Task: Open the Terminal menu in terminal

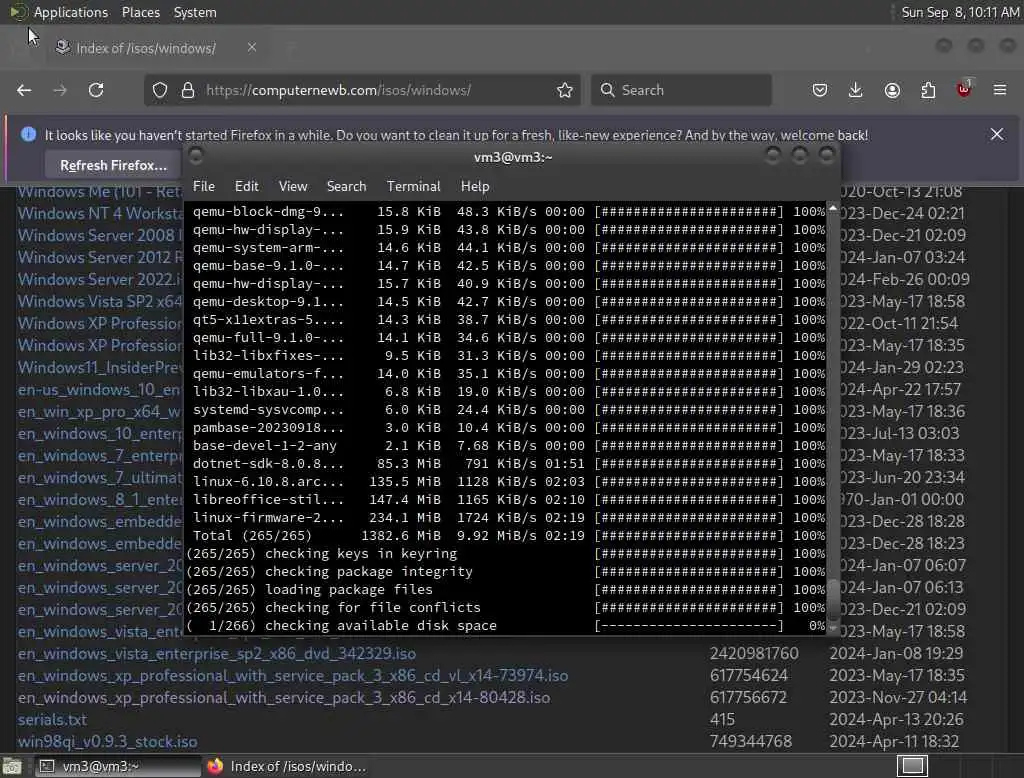Action: [413, 186]
